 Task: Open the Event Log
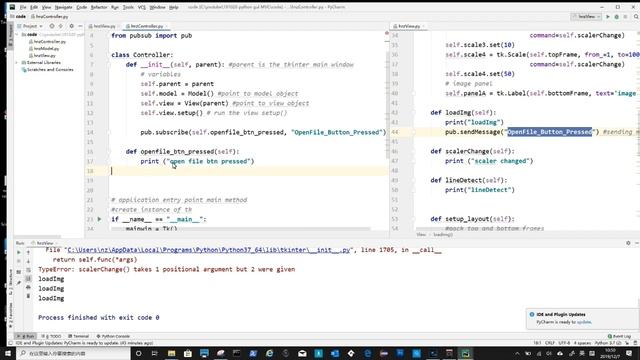tap(619, 336)
